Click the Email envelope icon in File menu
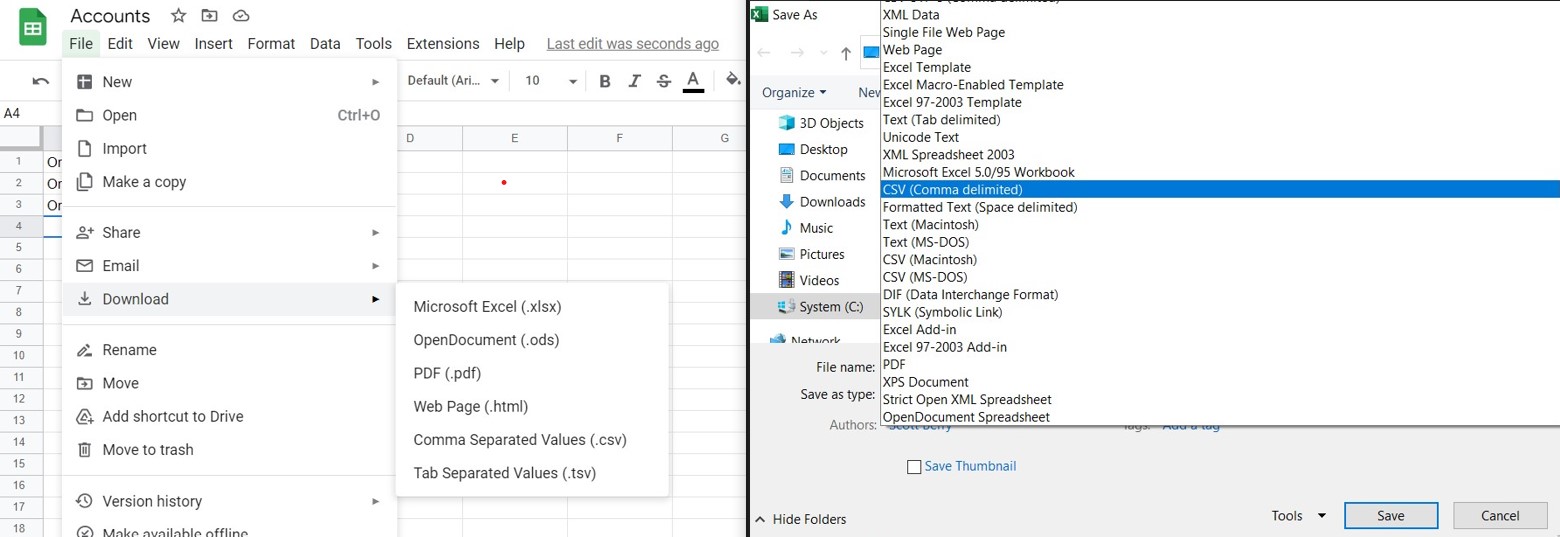1560x537 pixels. pos(85,266)
